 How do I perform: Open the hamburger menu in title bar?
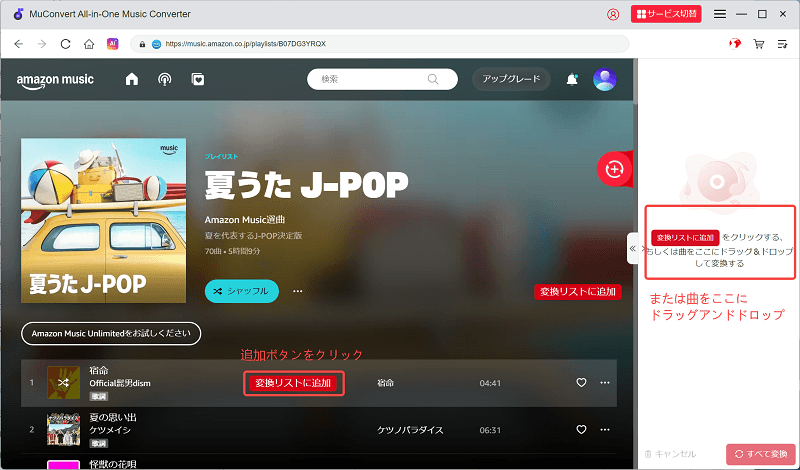click(x=720, y=14)
